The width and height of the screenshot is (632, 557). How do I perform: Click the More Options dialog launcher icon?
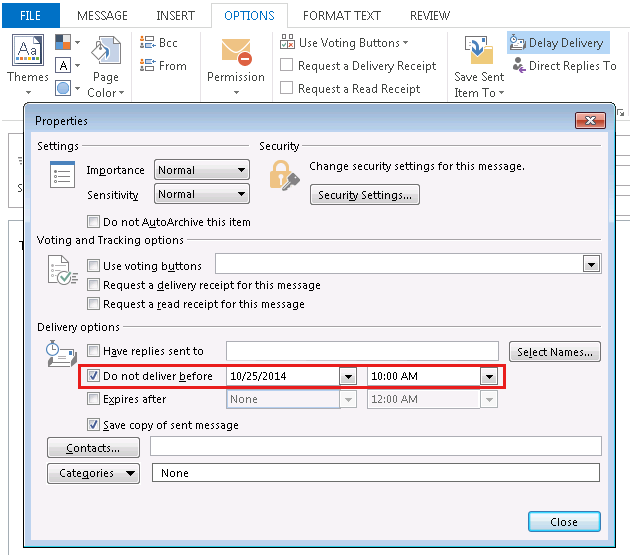(x=621, y=113)
